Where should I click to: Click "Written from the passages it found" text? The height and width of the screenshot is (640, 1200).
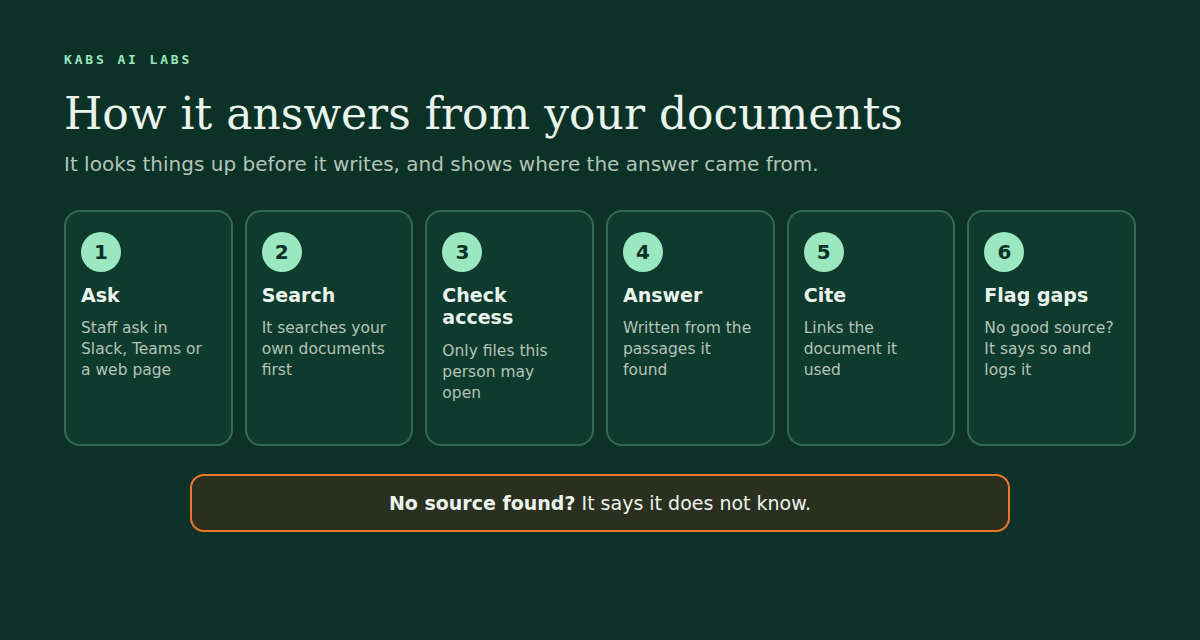(x=687, y=348)
